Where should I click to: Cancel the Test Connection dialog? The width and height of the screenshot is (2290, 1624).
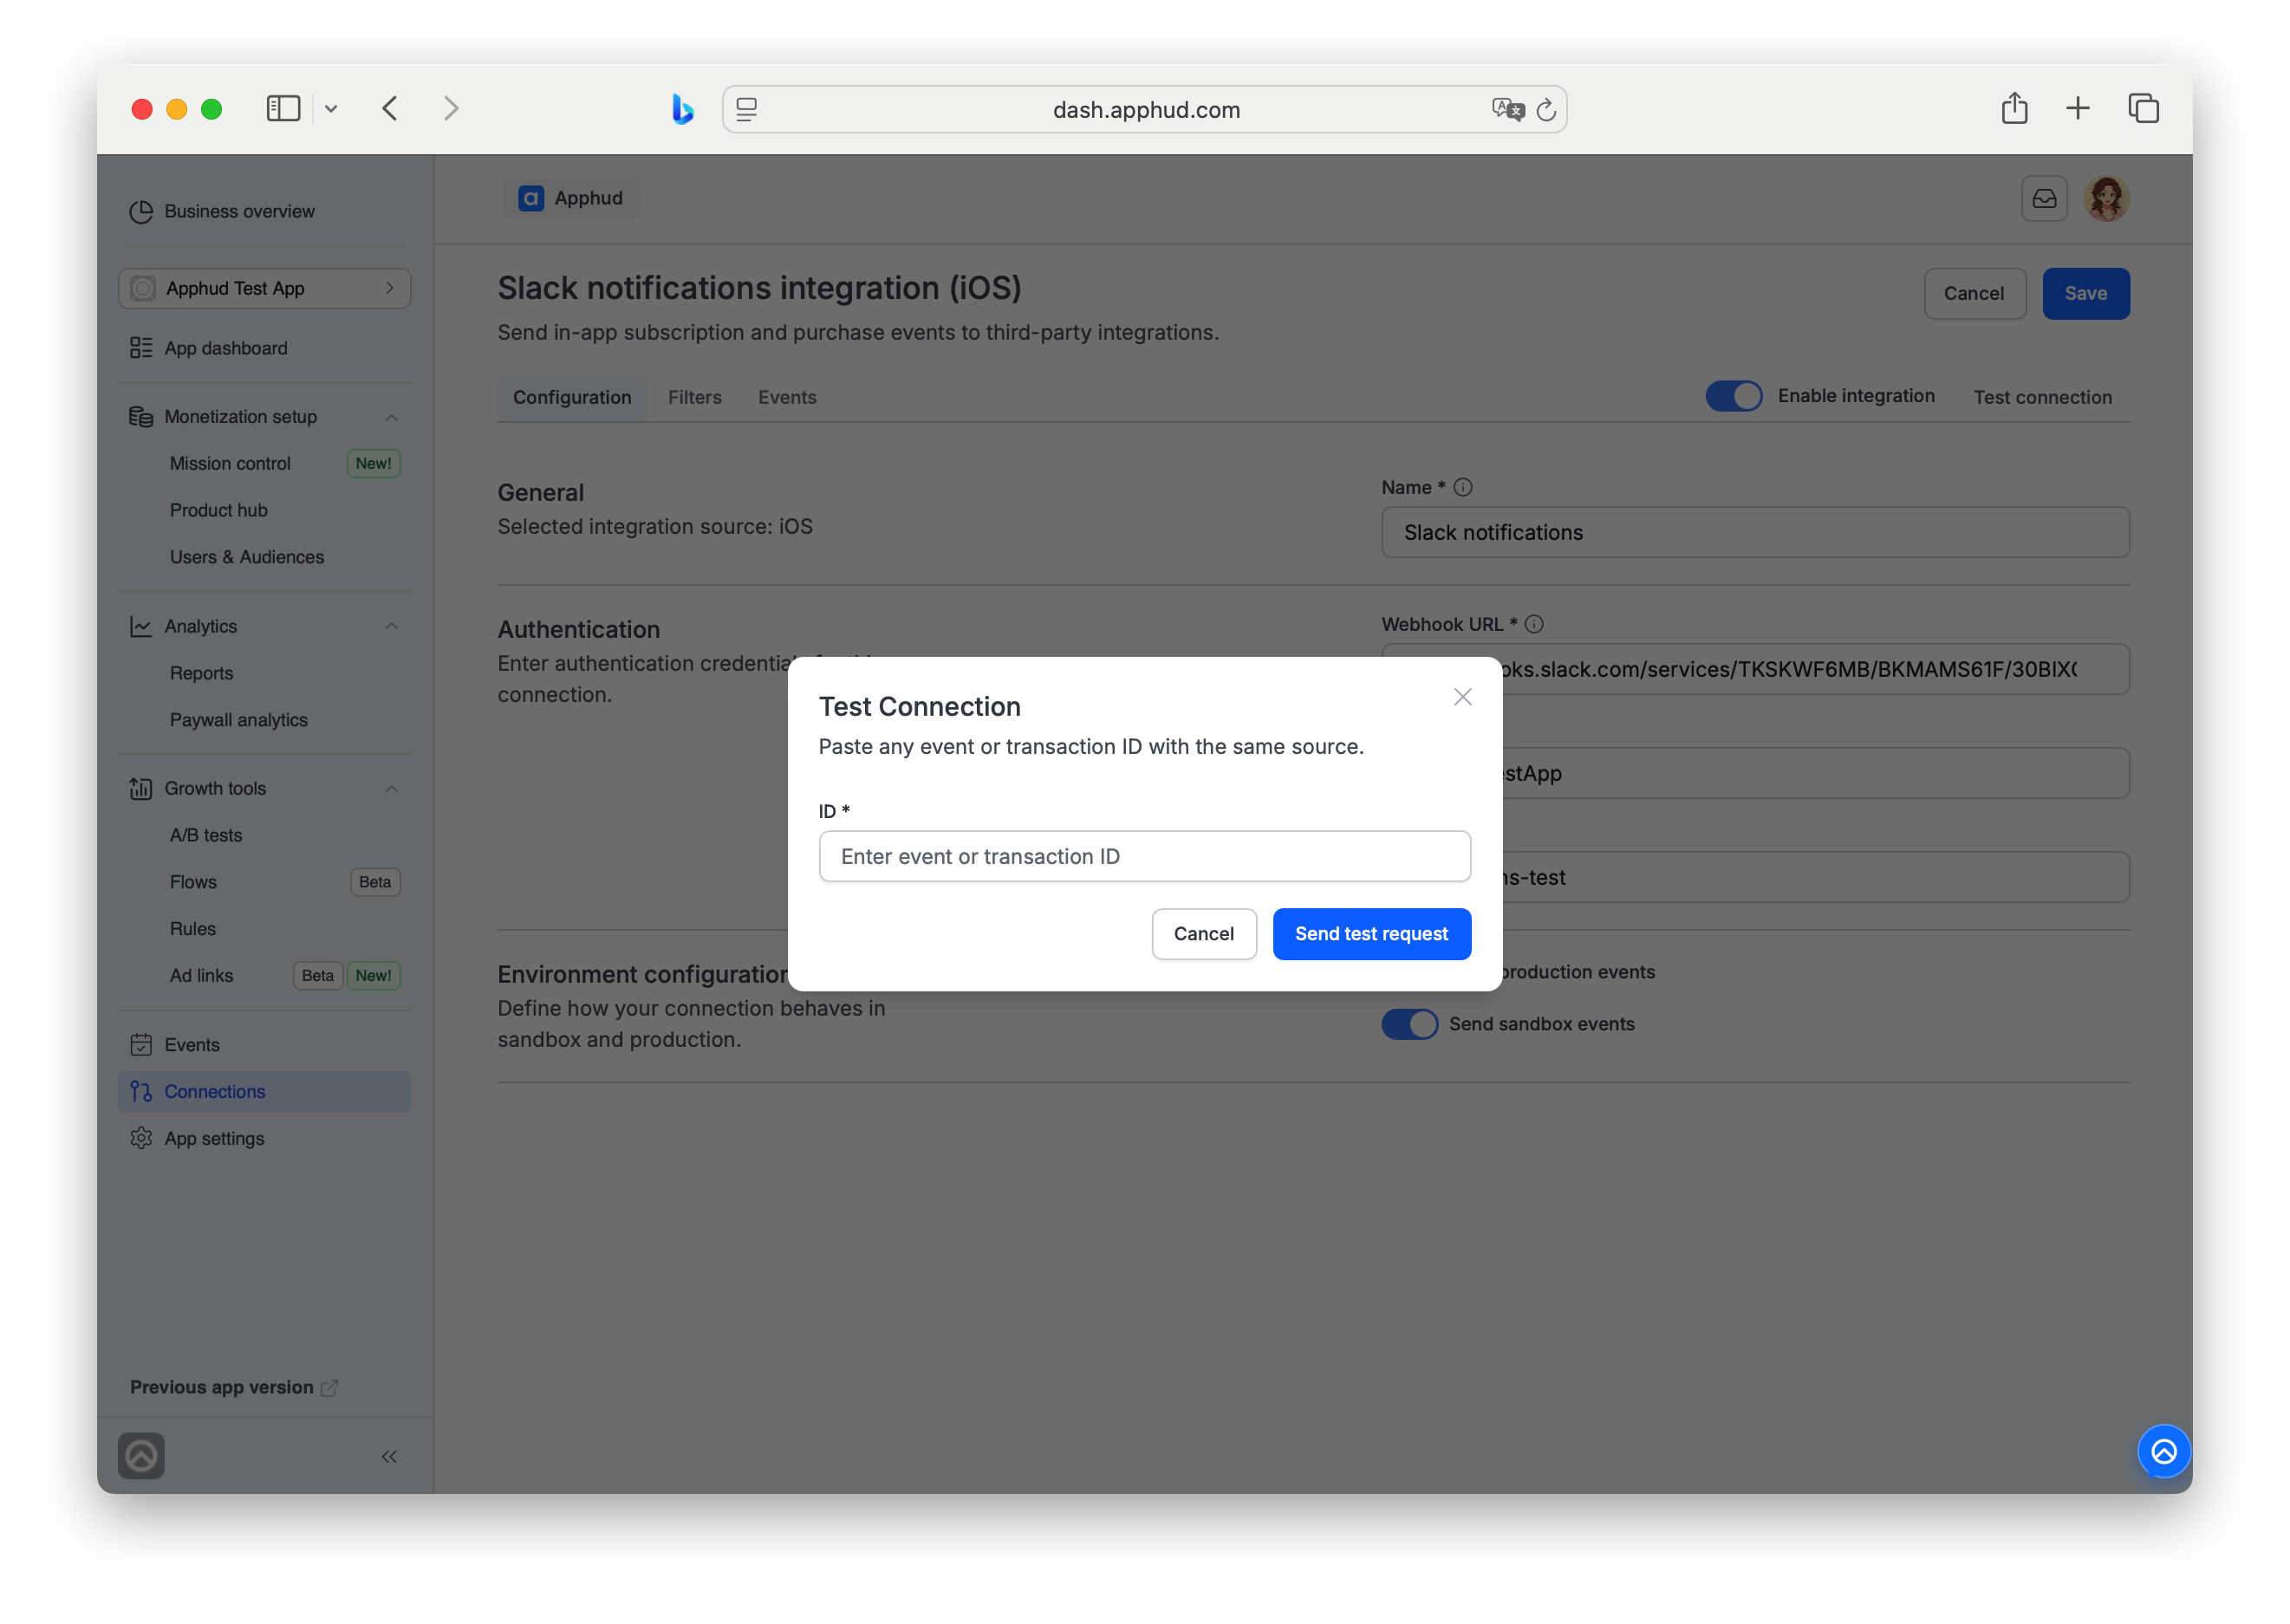pyautogui.click(x=1203, y=934)
